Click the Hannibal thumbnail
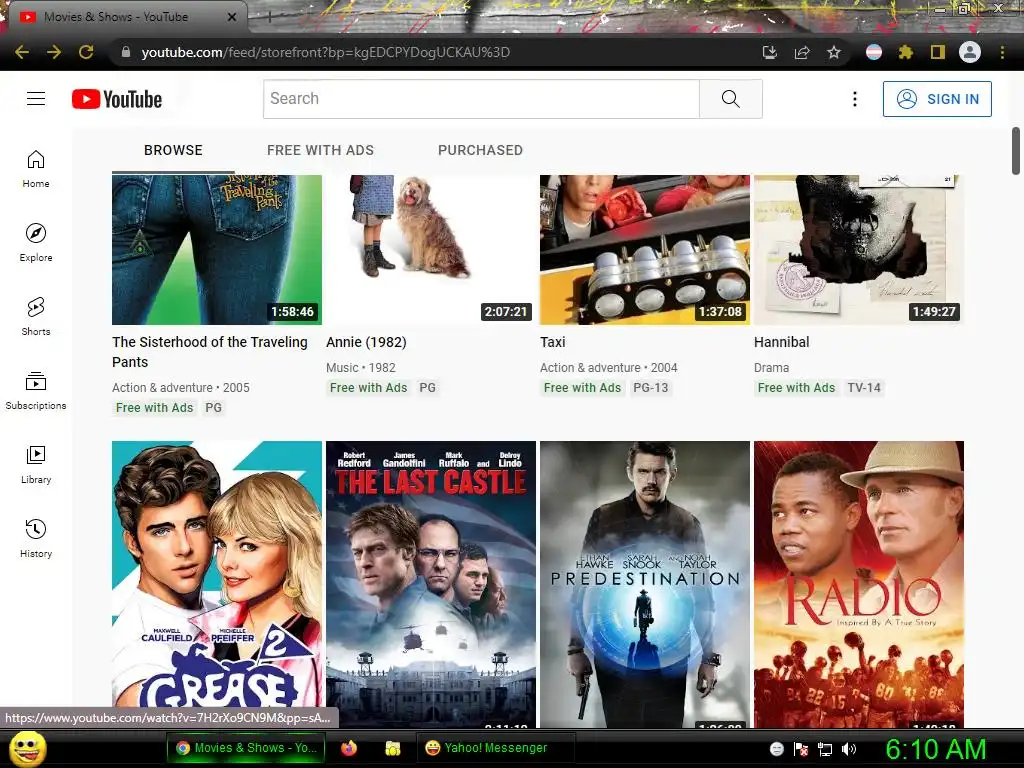The width and height of the screenshot is (1024, 768). coord(859,249)
